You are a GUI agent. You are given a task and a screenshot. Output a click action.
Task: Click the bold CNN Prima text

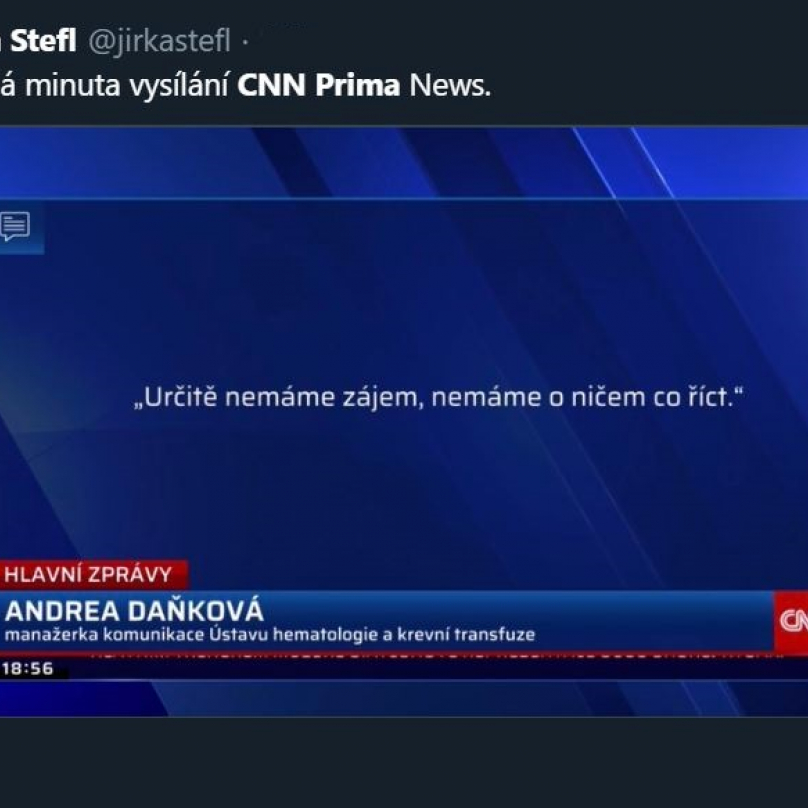[x=318, y=86]
